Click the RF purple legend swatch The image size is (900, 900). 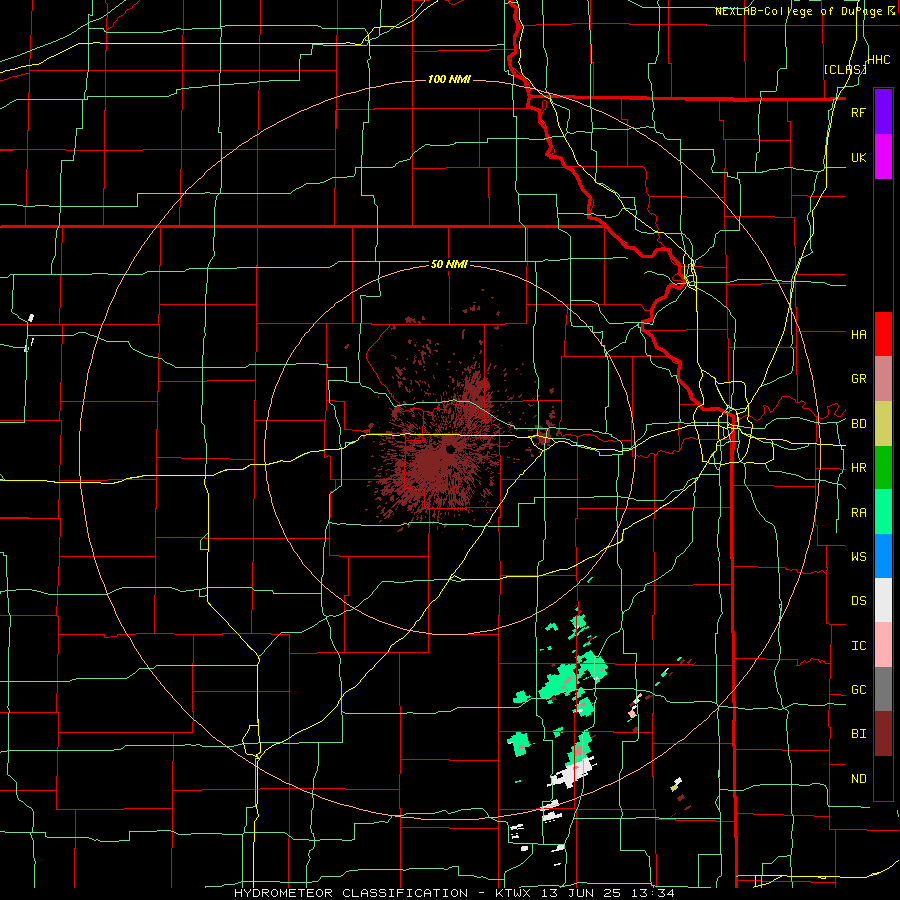click(x=883, y=112)
